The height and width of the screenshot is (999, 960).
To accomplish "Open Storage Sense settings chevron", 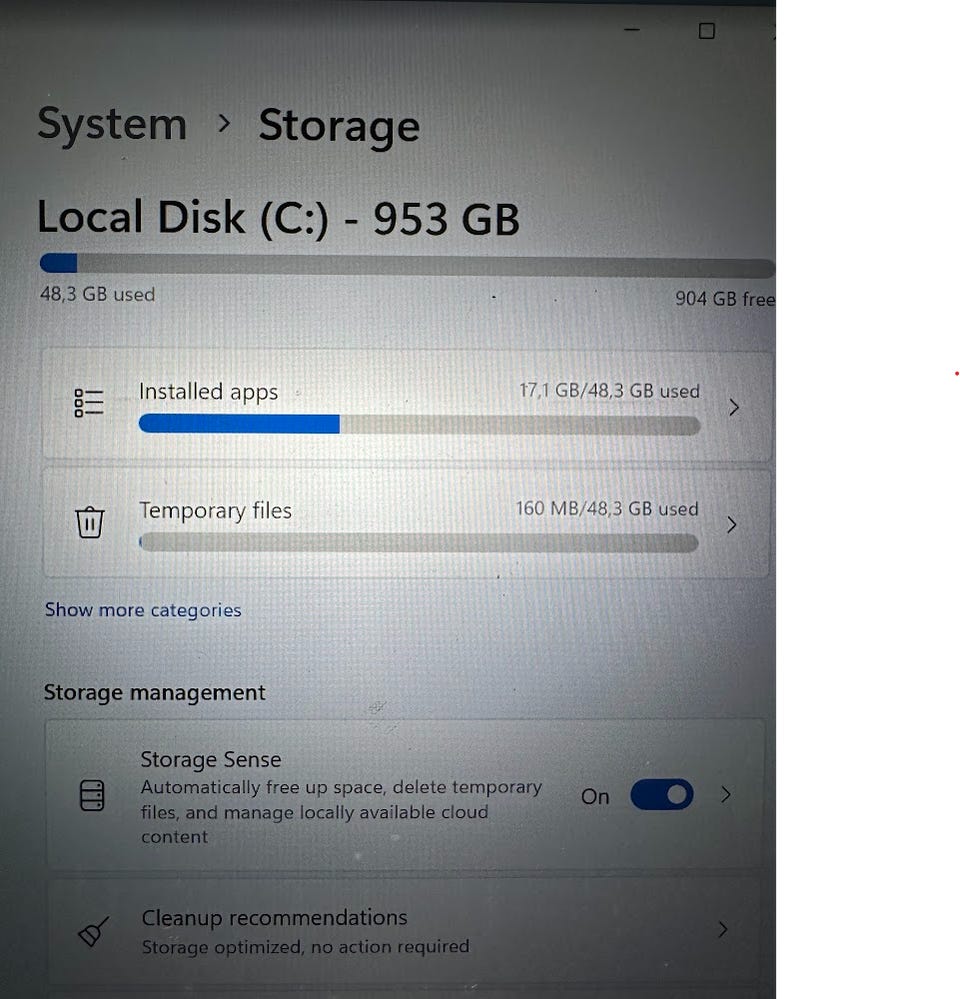I will pyautogui.click(x=726, y=795).
